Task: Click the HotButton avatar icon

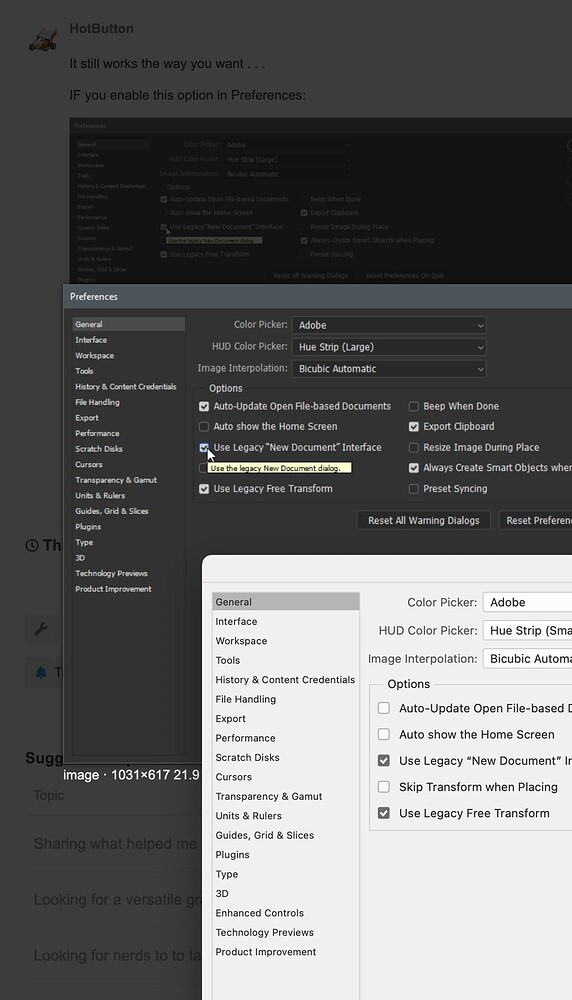Action: pos(43,38)
